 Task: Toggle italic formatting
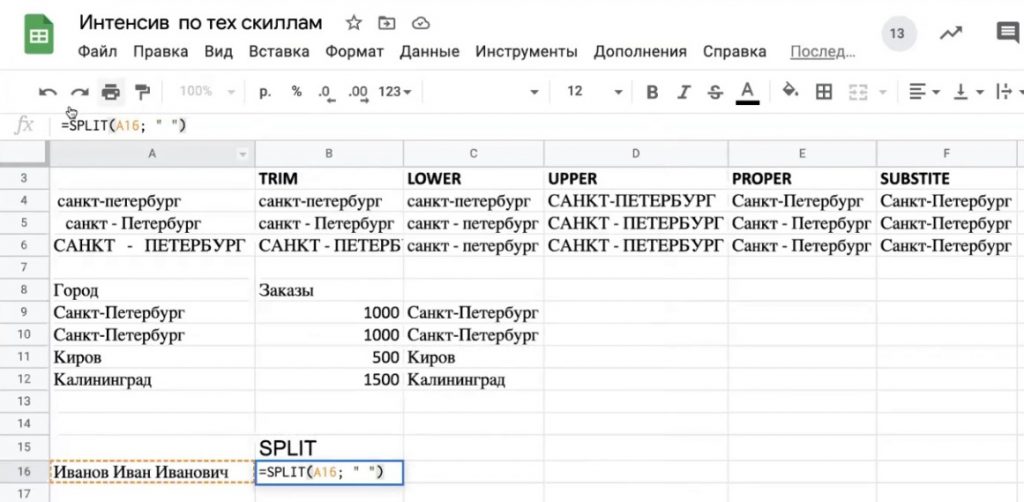tap(684, 92)
